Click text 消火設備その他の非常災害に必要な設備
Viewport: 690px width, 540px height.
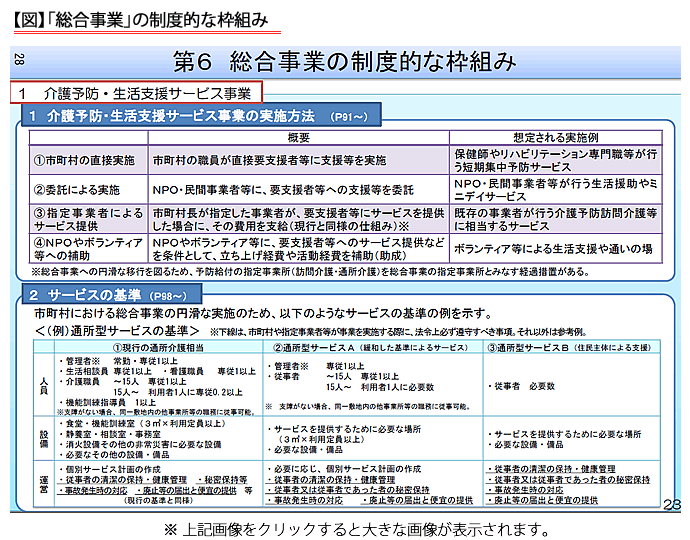point(140,444)
